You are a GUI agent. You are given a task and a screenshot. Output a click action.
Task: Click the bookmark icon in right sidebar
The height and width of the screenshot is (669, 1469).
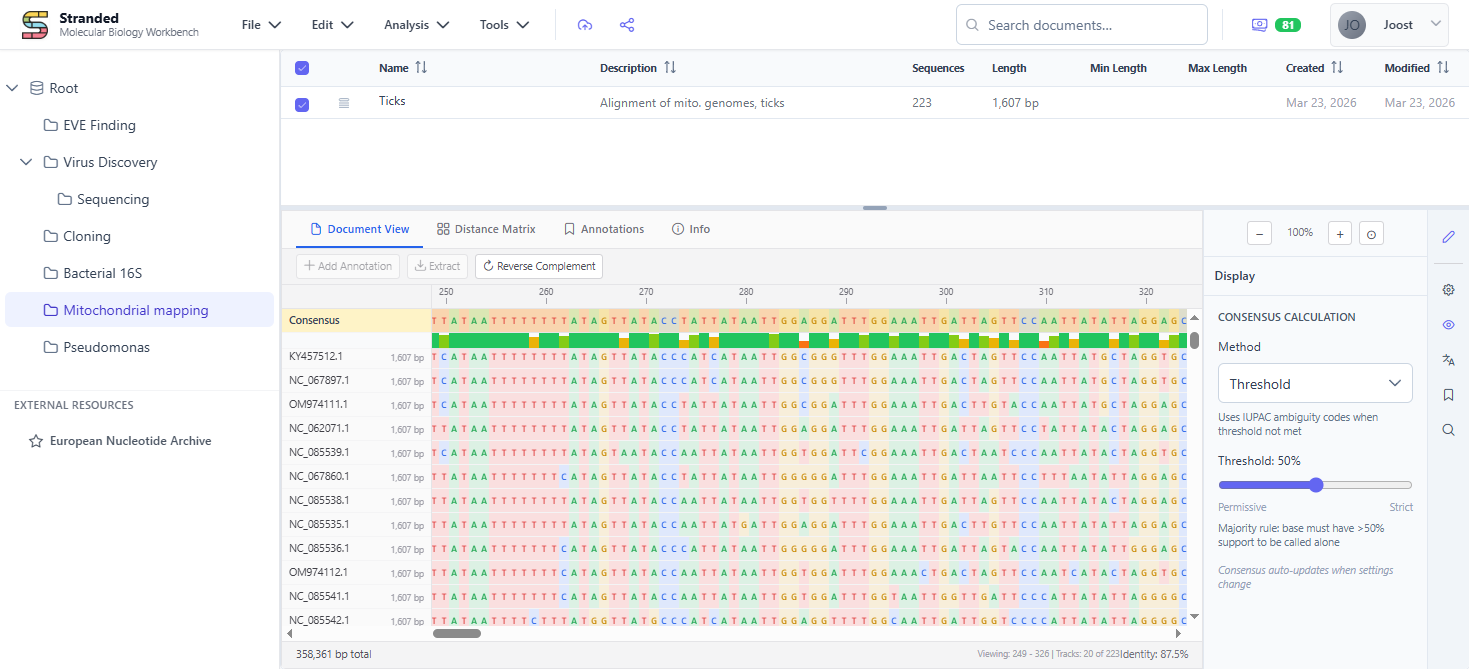coord(1448,394)
